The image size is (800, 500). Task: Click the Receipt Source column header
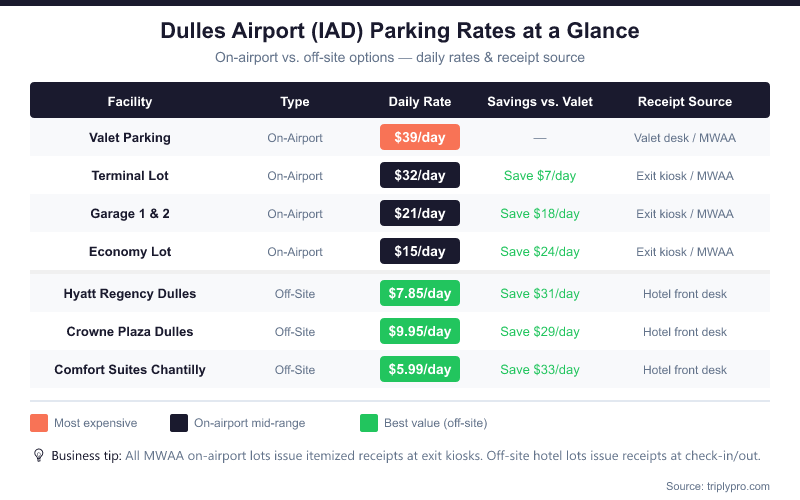[x=685, y=101]
